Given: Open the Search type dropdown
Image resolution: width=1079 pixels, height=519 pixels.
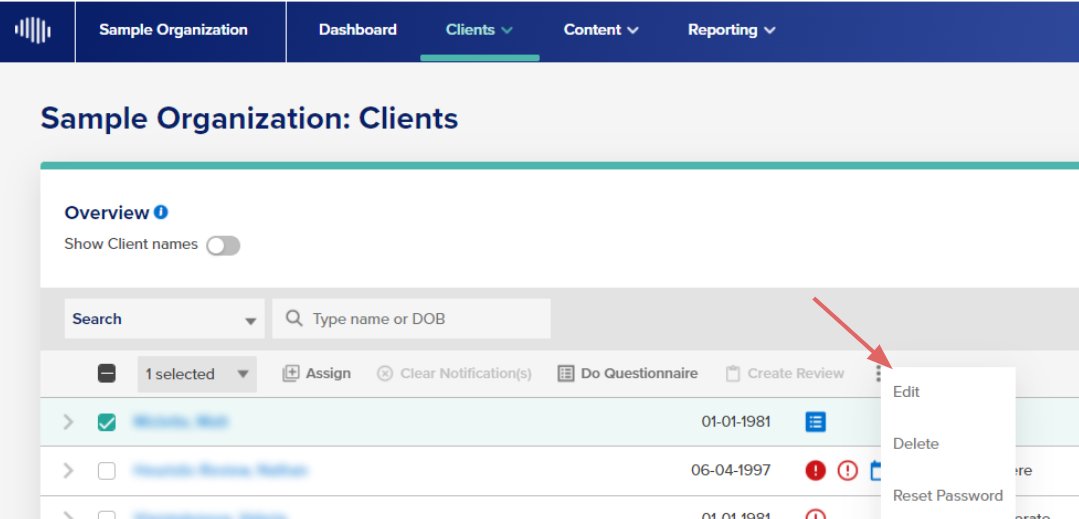Looking at the screenshot, I should pos(164,319).
